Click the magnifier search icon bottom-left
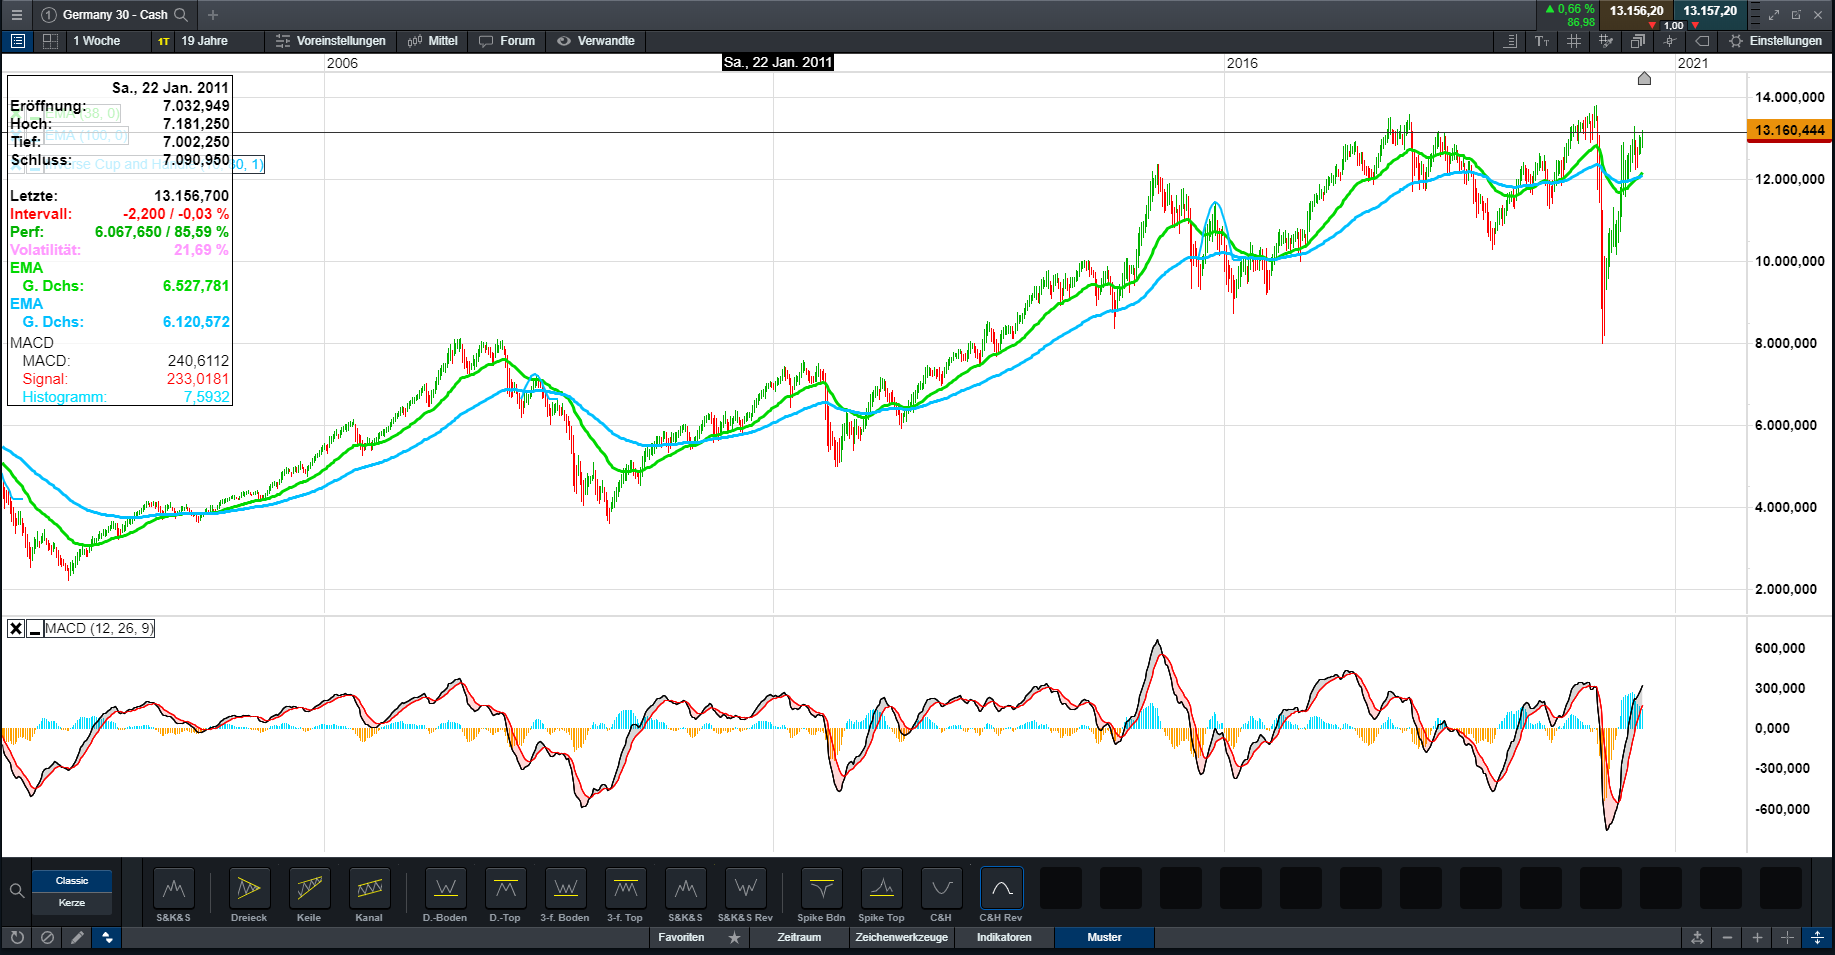The width and height of the screenshot is (1835, 955). tap(17, 891)
